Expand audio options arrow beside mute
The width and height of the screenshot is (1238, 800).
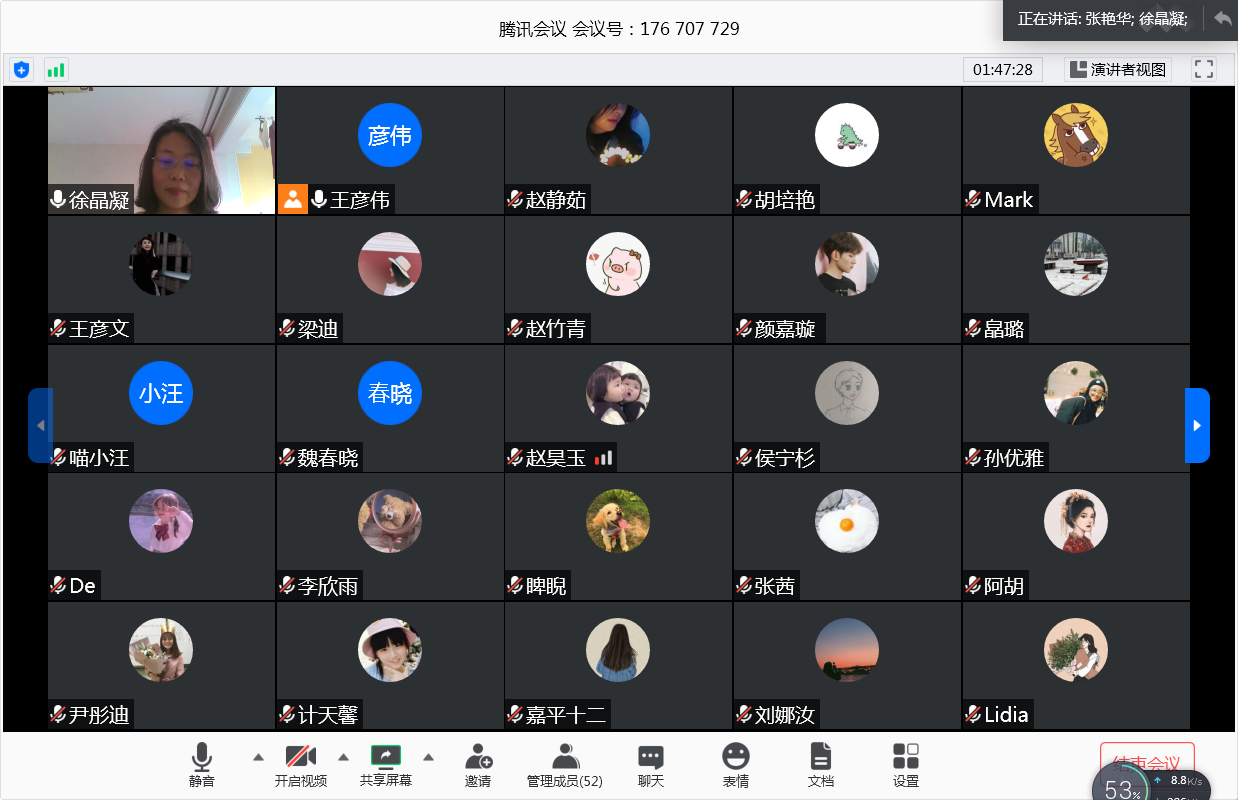(258, 756)
